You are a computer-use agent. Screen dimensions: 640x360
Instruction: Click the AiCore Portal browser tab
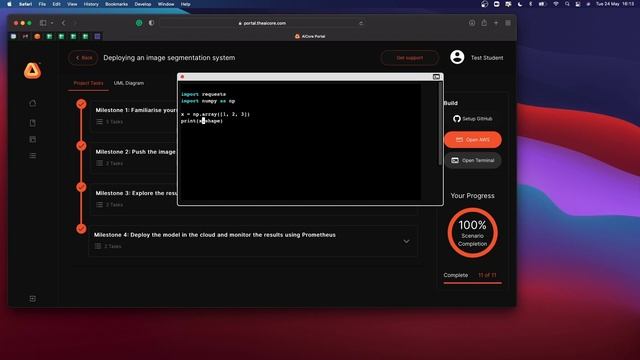coord(310,36)
